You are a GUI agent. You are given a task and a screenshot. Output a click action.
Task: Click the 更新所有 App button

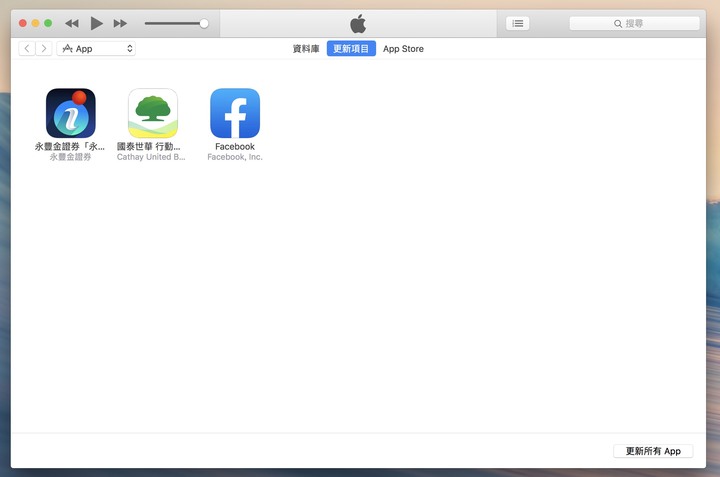[653, 451]
